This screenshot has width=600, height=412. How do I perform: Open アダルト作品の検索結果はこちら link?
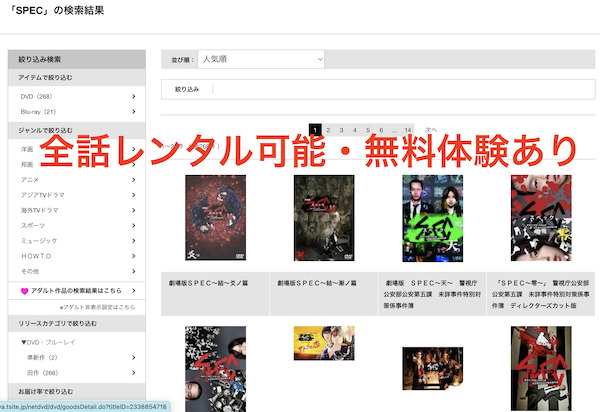[76, 291]
